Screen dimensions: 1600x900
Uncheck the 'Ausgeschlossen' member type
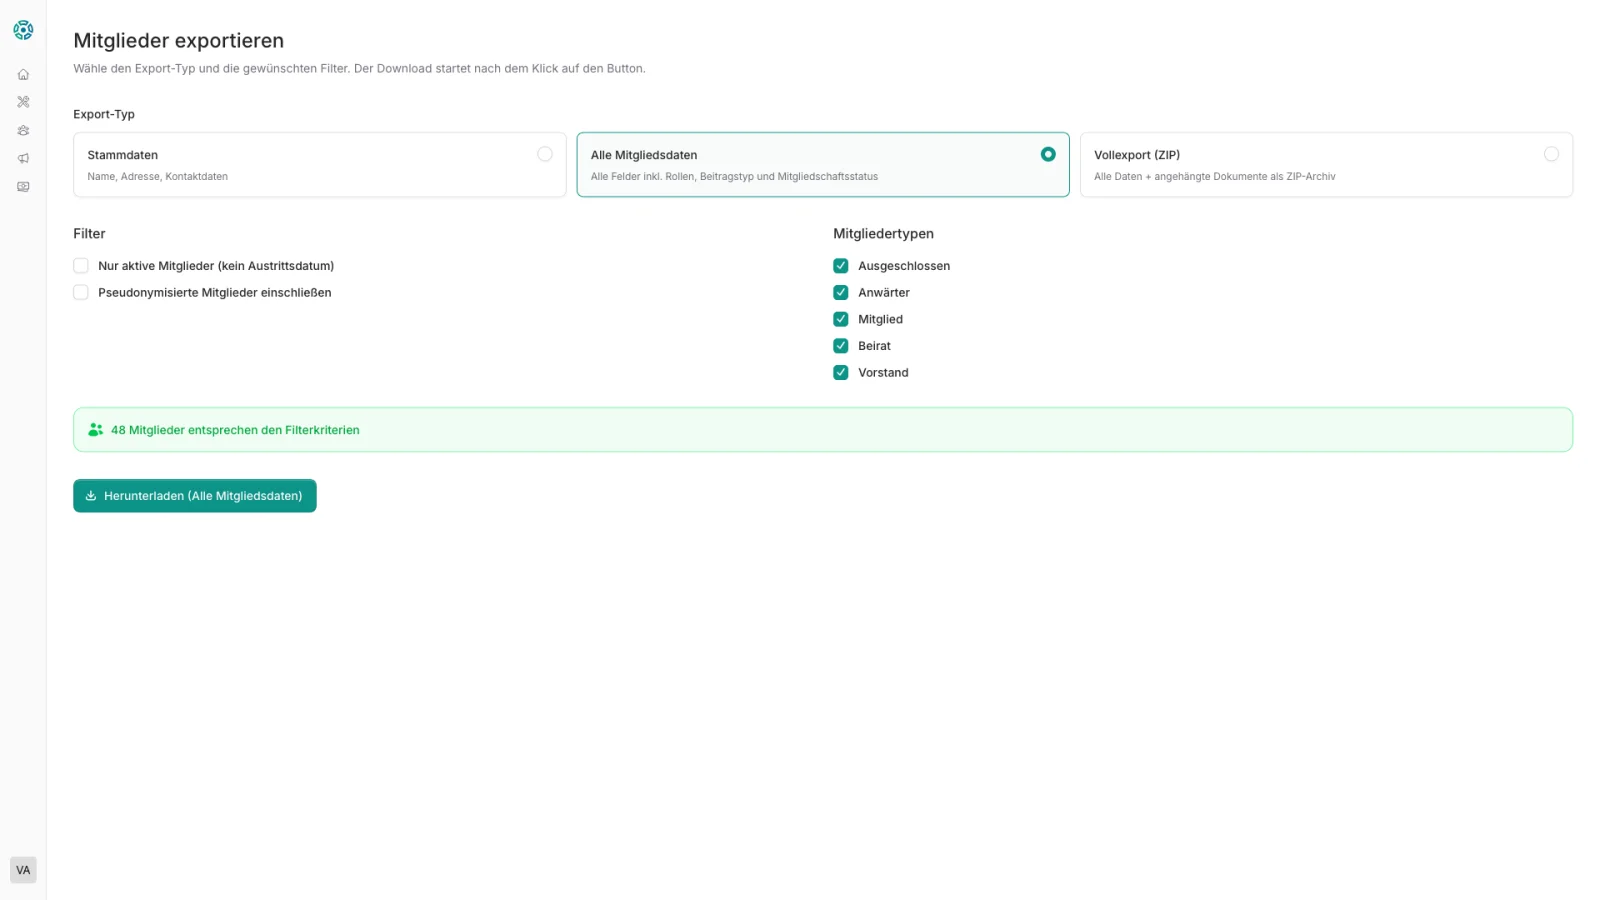(x=841, y=265)
